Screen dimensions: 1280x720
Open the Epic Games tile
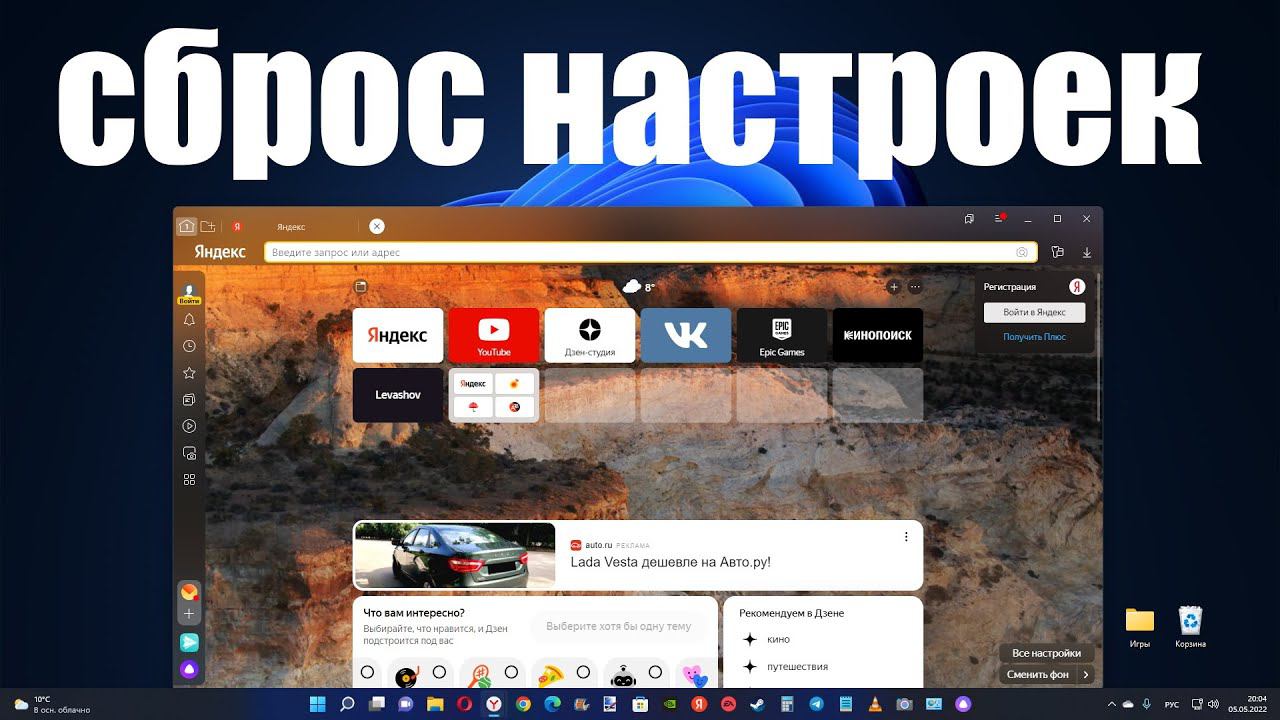point(782,335)
